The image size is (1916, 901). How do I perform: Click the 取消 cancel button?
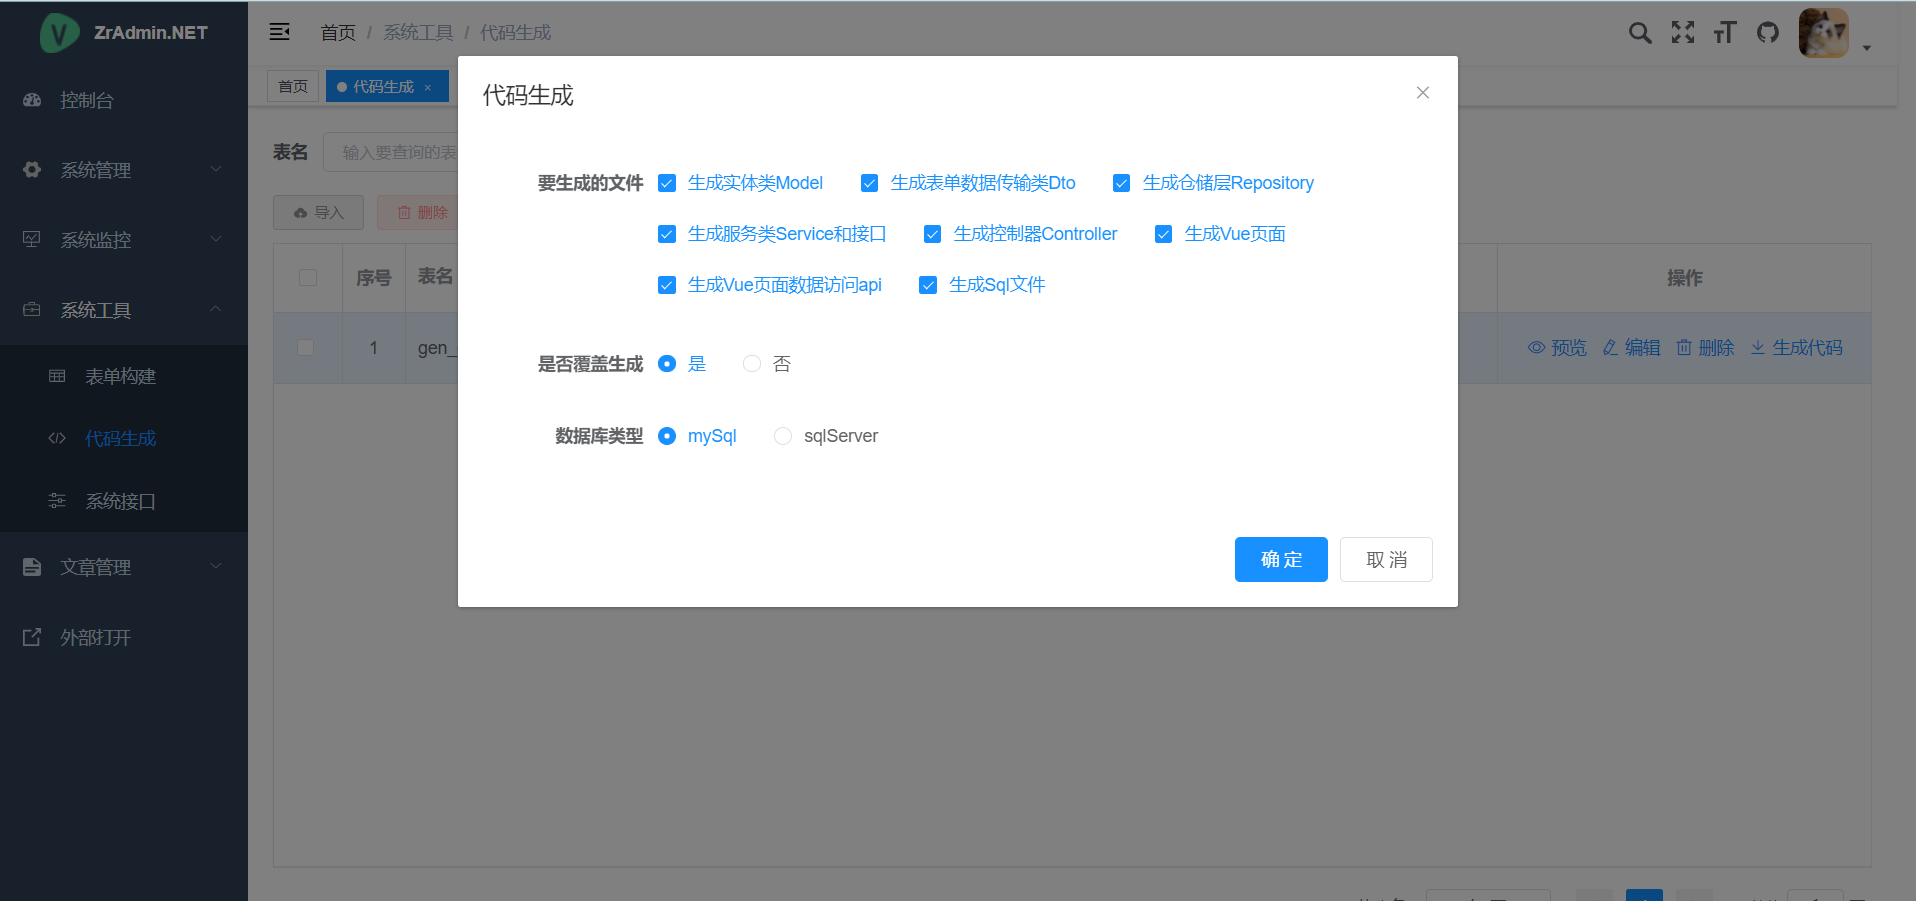click(x=1386, y=559)
